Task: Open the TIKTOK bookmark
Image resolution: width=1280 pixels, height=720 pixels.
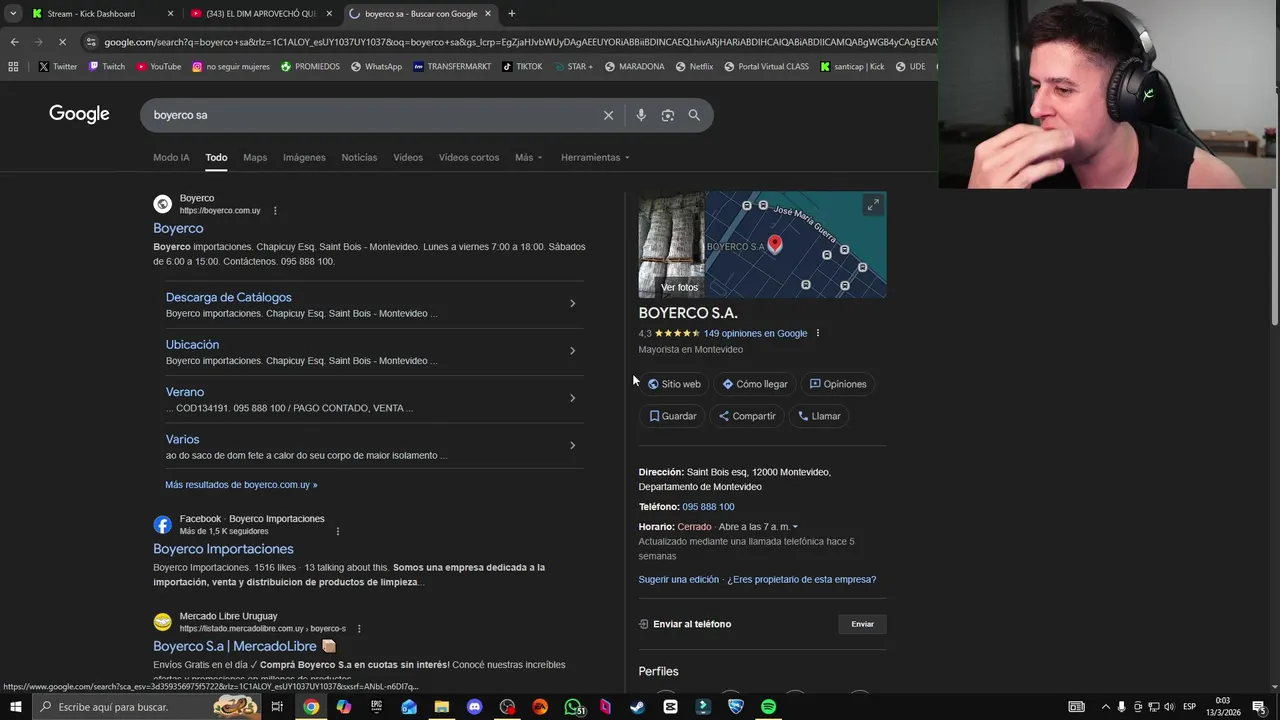Action: [x=522, y=67]
